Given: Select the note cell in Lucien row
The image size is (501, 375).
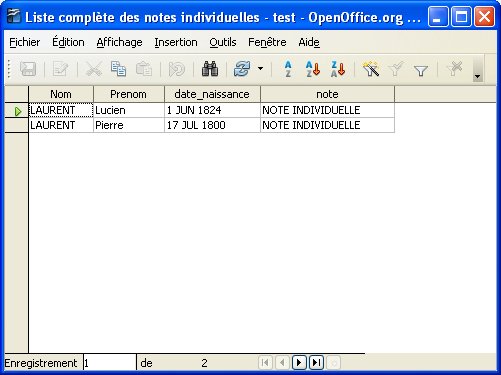Looking at the screenshot, I should (x=327, y=110).
